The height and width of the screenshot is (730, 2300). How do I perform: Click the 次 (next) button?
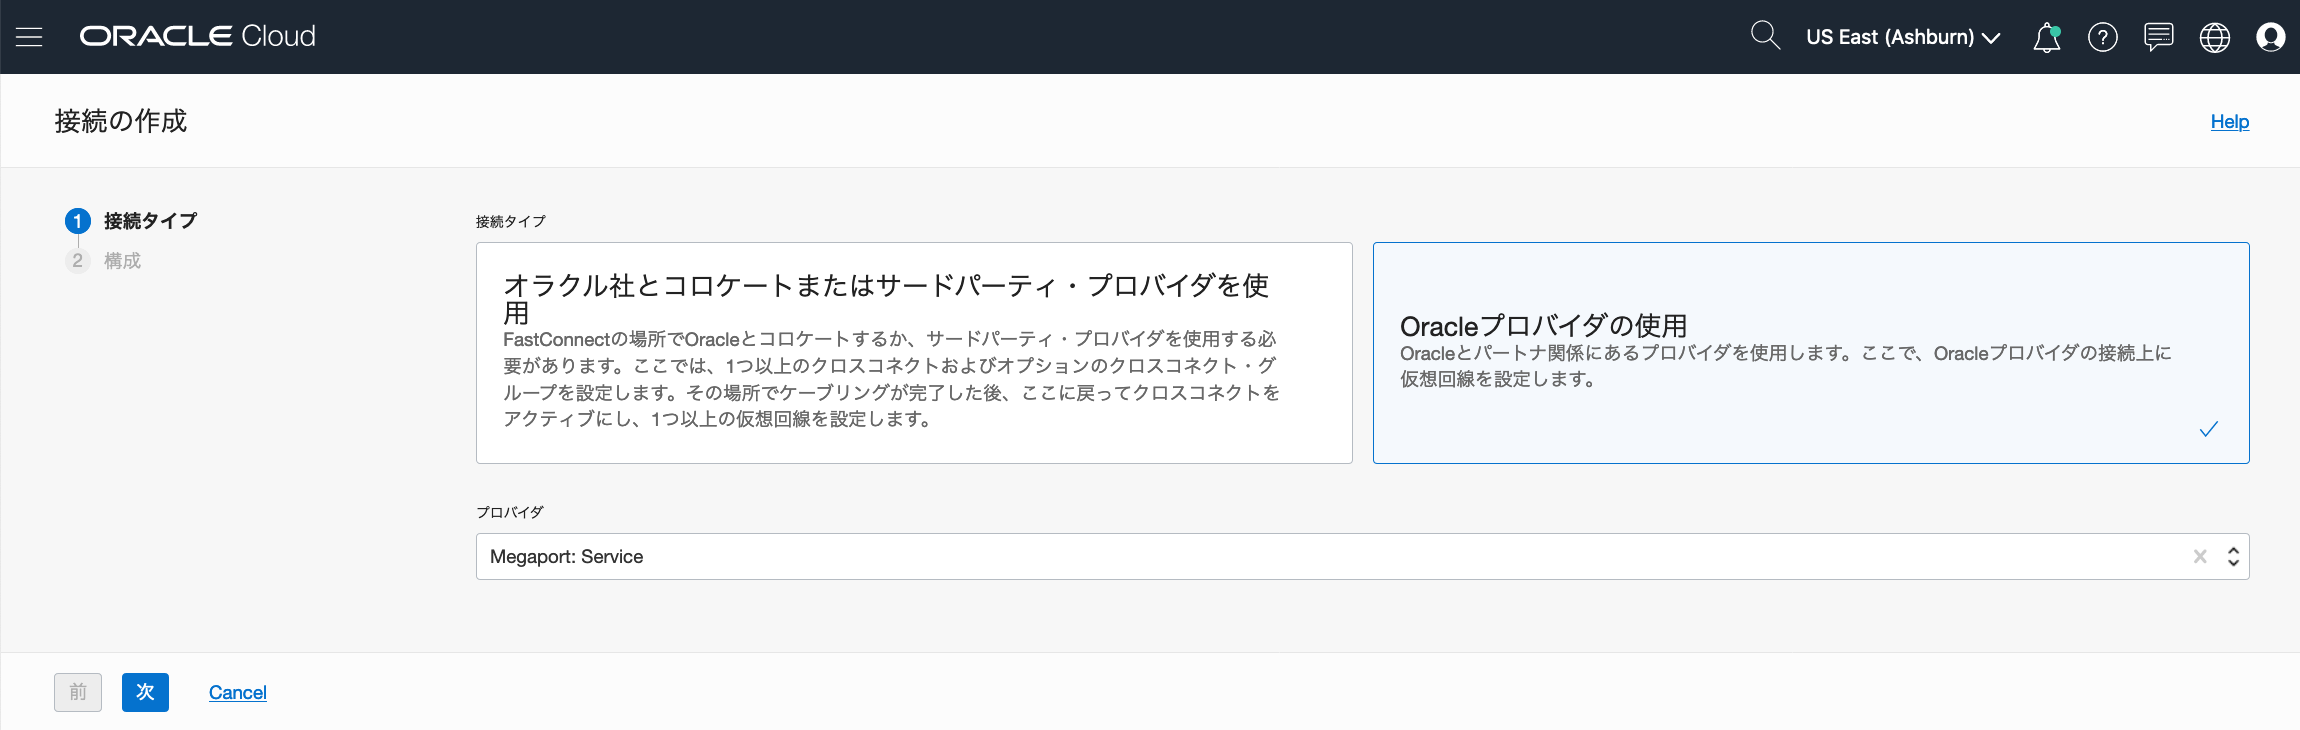pyautogui.click(x=145, y=692)
